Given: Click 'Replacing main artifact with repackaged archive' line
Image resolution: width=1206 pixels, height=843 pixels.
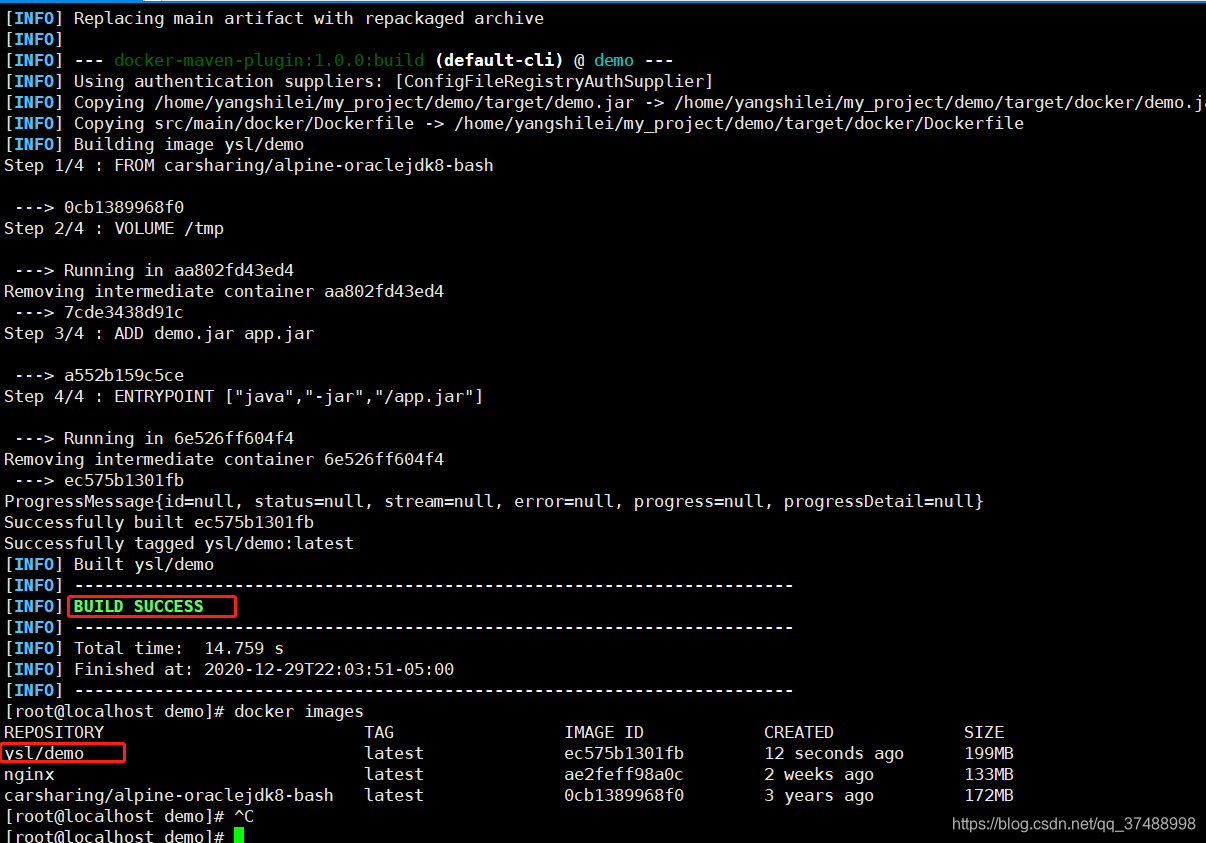Looking at the screenshot, I should click(x=274, y=18).
